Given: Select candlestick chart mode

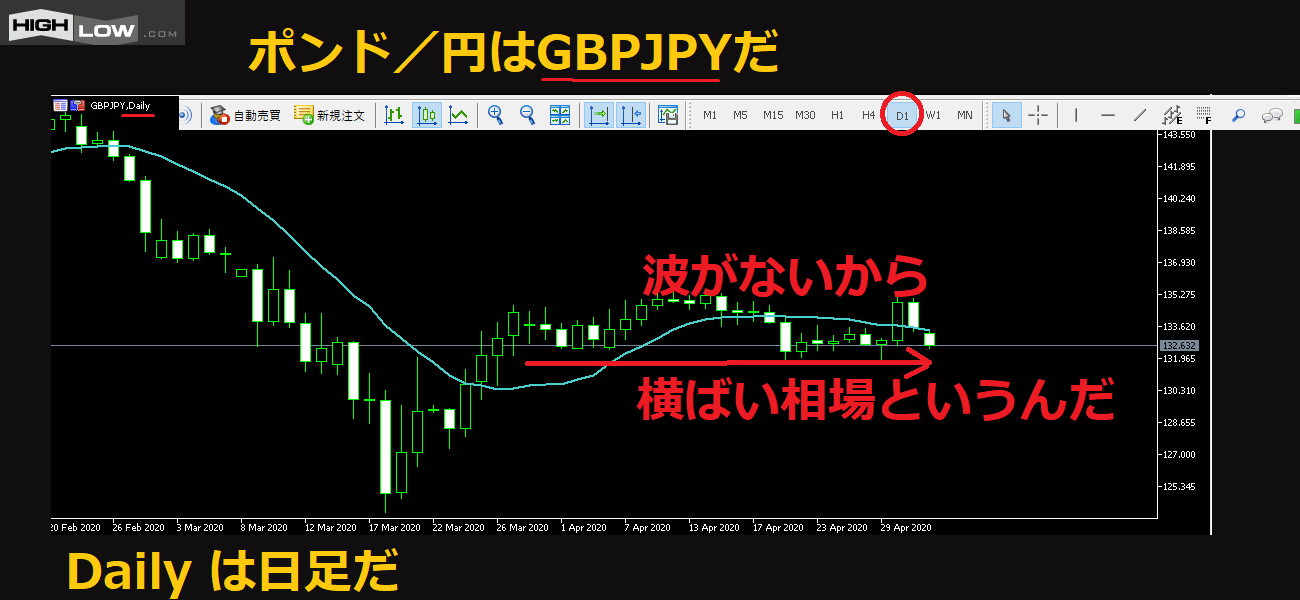Looking at the screenshot, I should pos(427,115).
